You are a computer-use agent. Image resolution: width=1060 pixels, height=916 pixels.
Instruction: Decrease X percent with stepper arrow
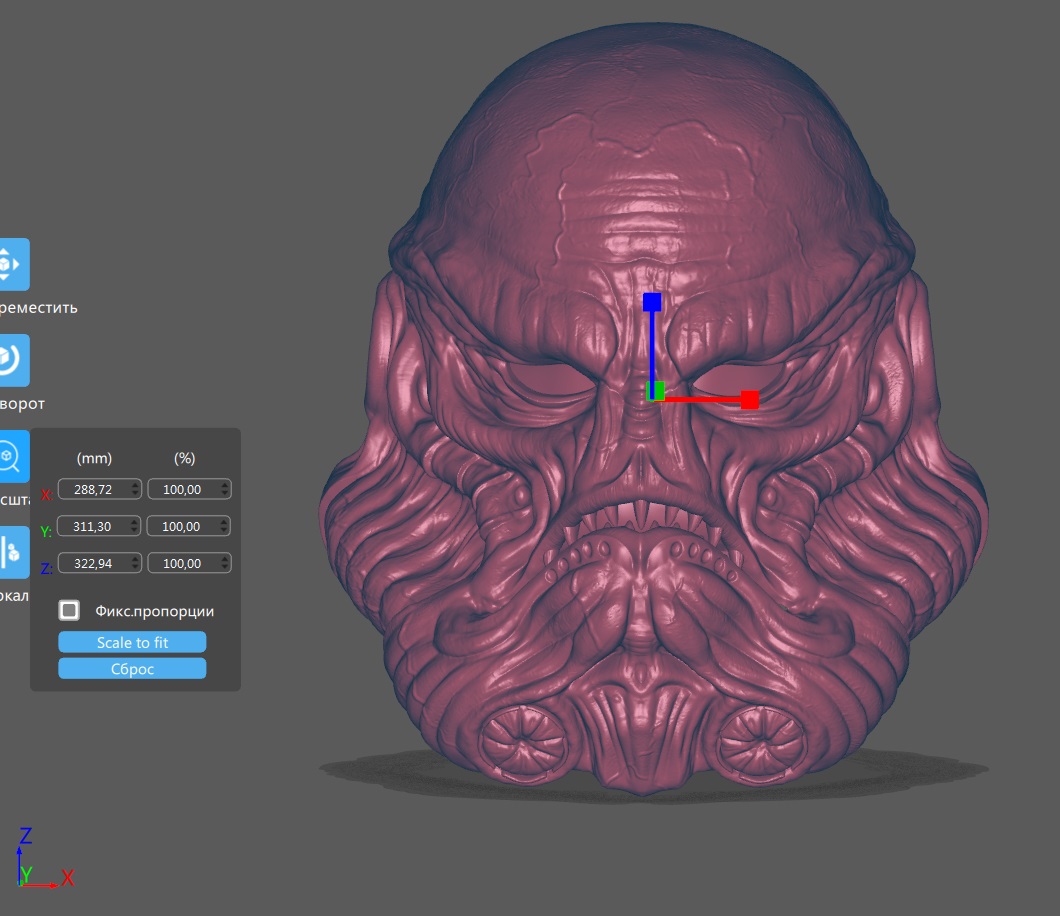pos(225,493)
